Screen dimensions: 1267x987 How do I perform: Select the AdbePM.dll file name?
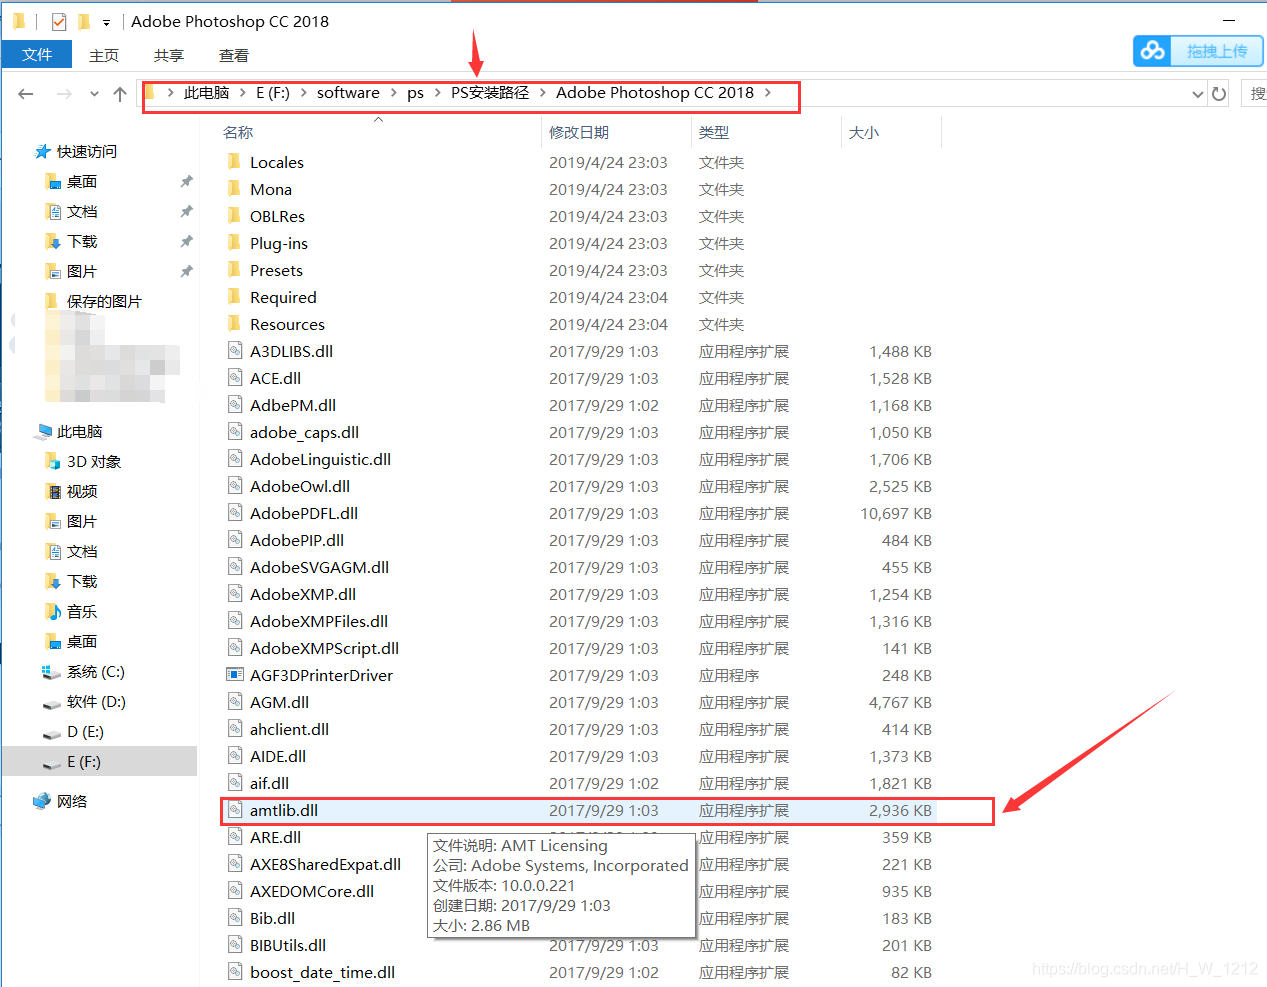click(x=293, y=405)
